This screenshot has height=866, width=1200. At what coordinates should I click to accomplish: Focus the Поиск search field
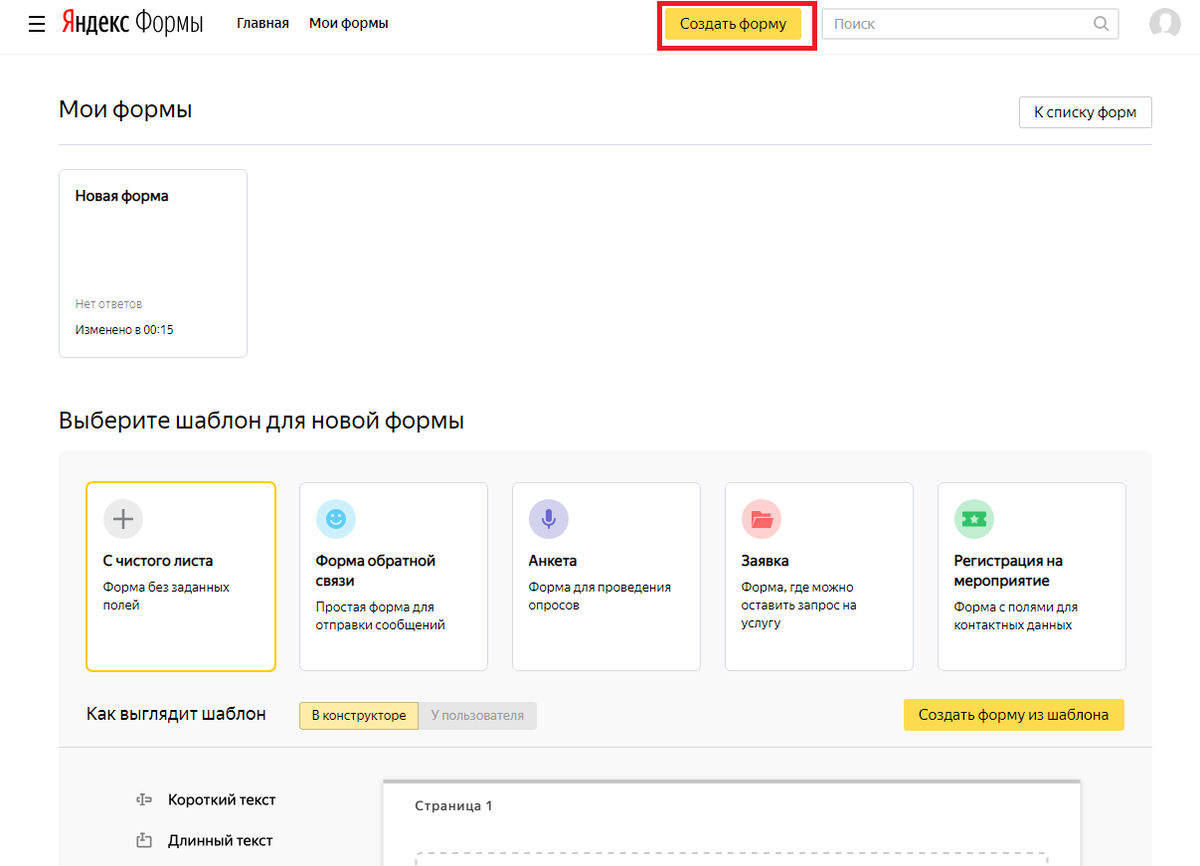970,24
